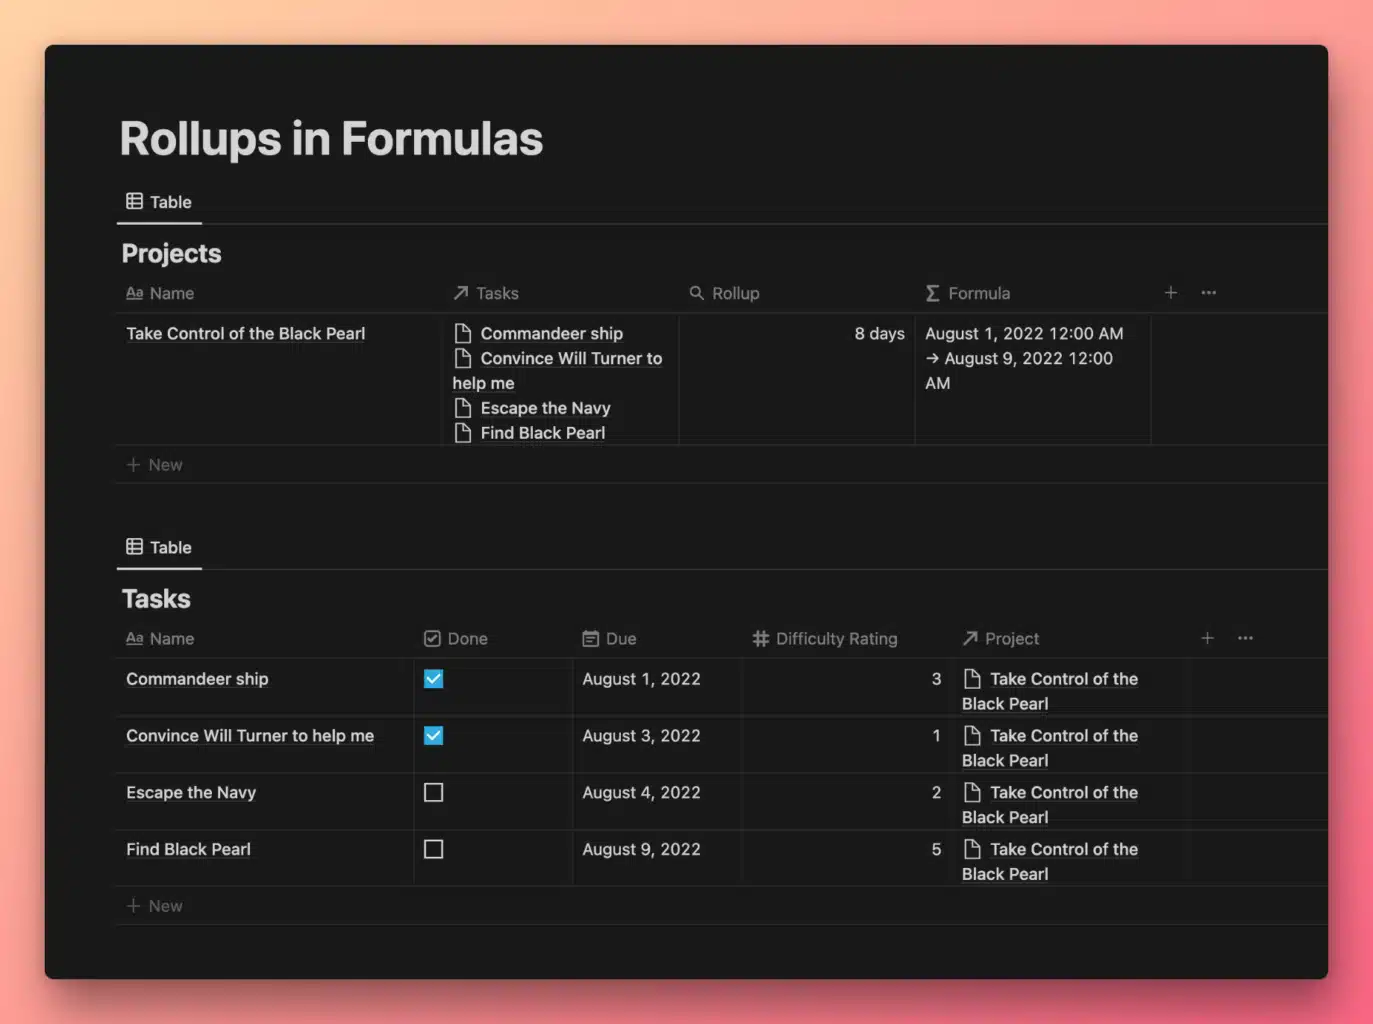Open the Done column header menu
This screenshot has height=1024, width=1373.
point(456,638)
